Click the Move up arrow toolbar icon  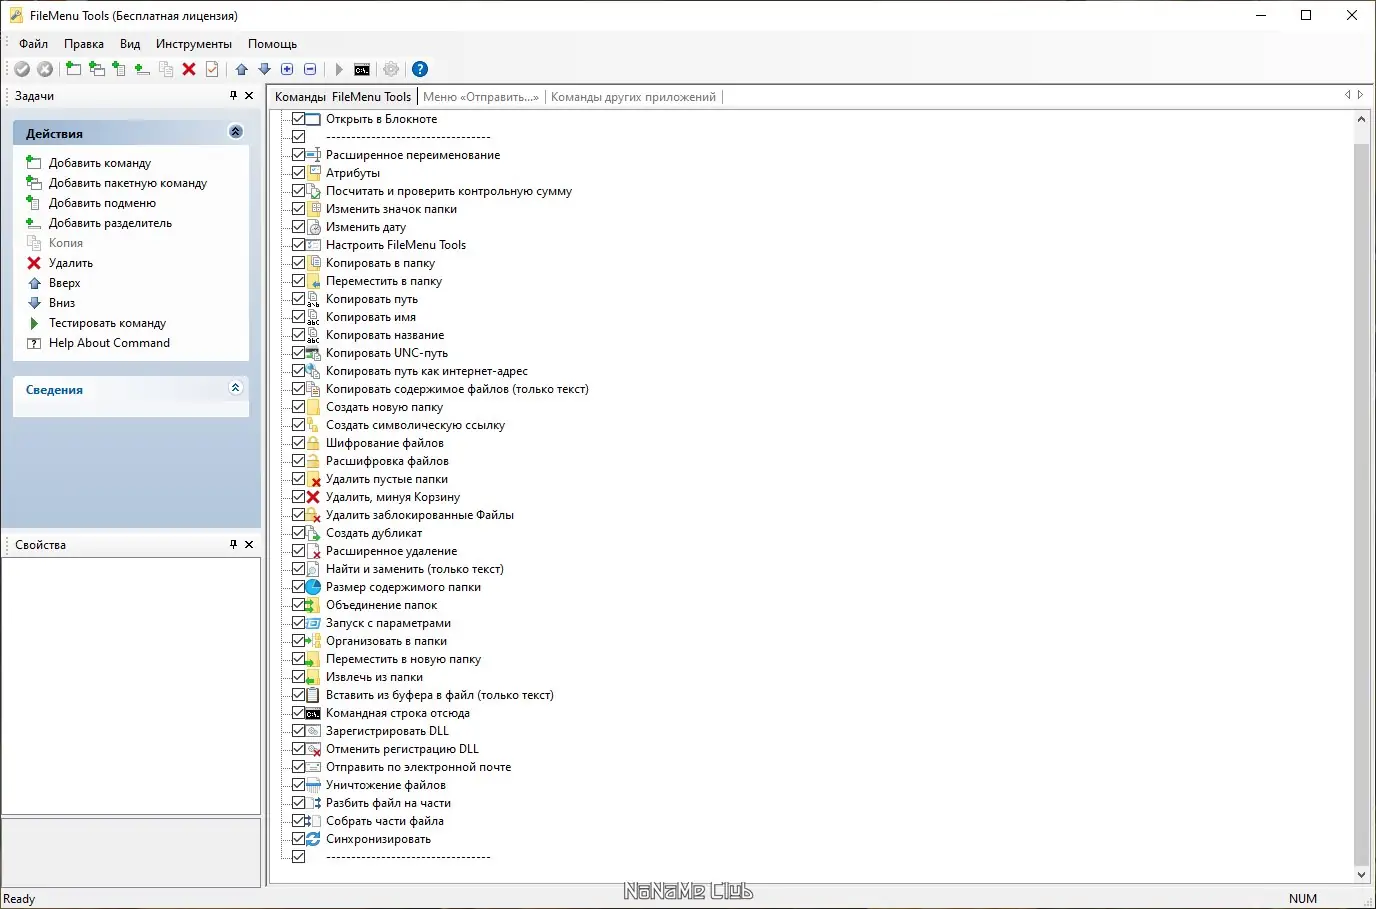point(242,69)
